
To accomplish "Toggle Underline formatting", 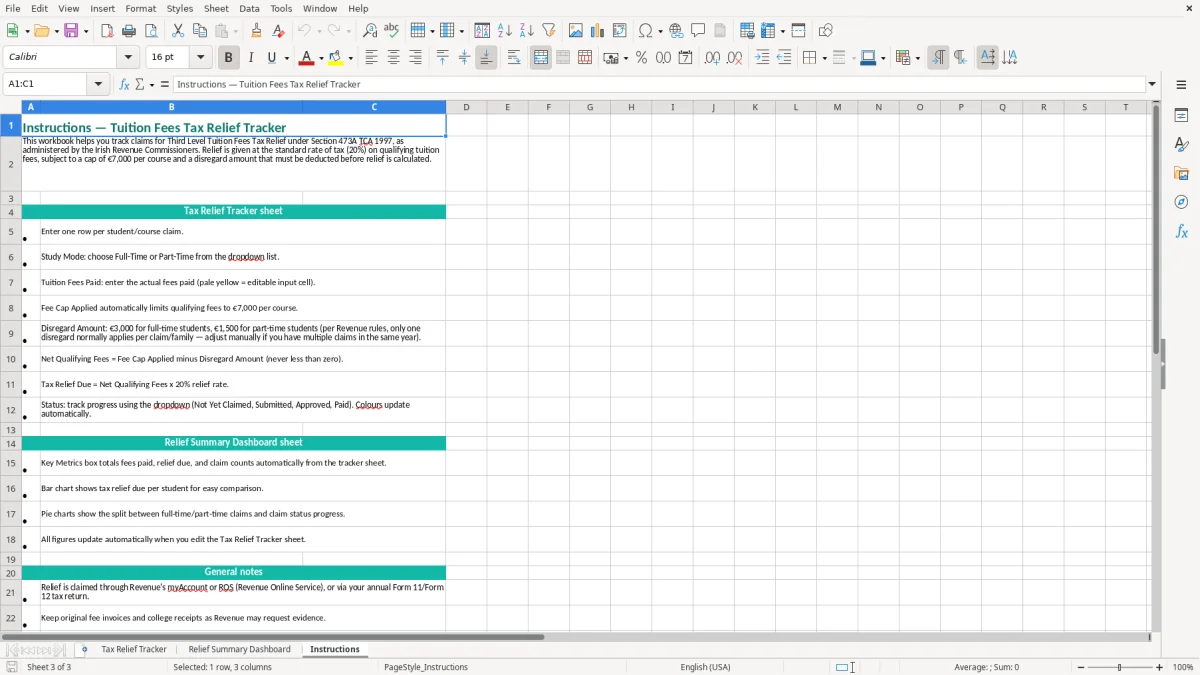I will click(x=272, y=58).
